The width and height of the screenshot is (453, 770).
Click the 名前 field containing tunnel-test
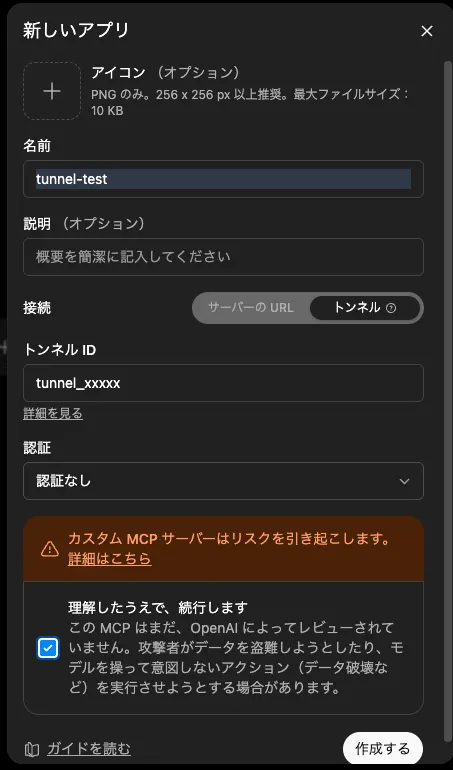point(223,179)
